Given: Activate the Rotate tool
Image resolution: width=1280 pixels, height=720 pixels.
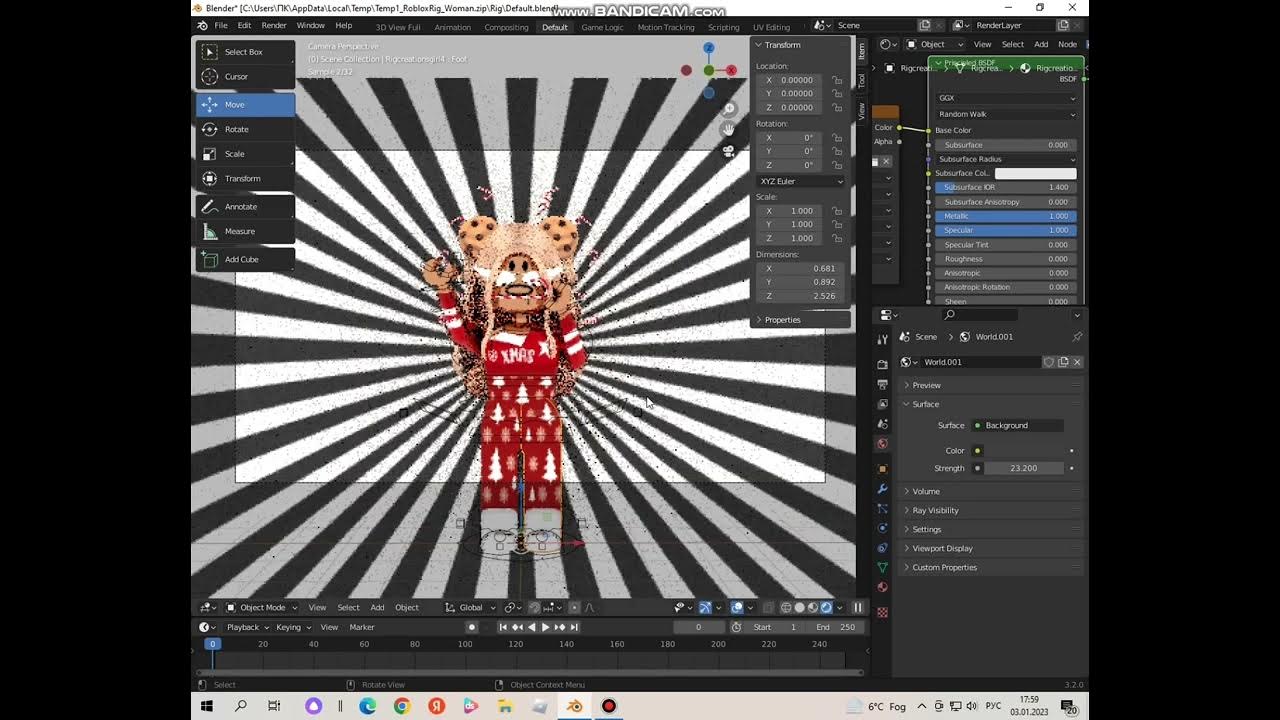Looking at the screenshot, I should pyautogui.click(x=245, y=129).
